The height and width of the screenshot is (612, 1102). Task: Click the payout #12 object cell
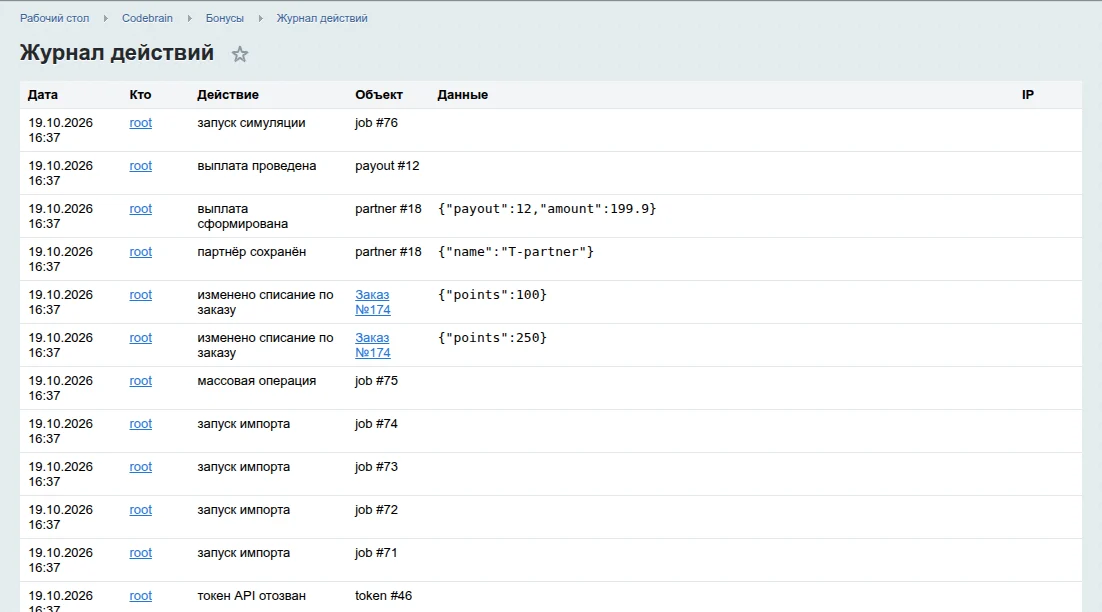387,166
